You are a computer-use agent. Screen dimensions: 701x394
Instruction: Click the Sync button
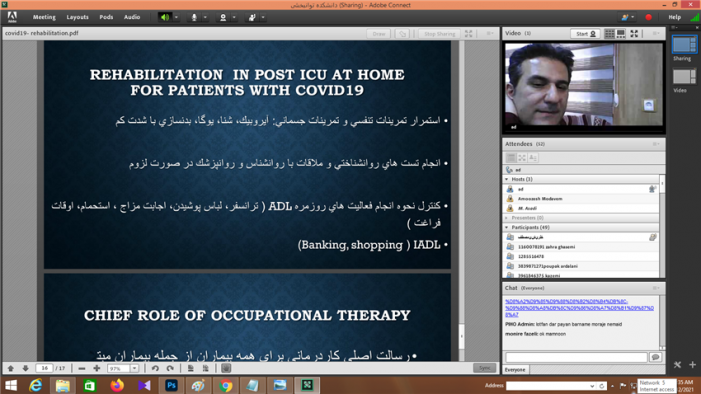(x=485, y=368)
